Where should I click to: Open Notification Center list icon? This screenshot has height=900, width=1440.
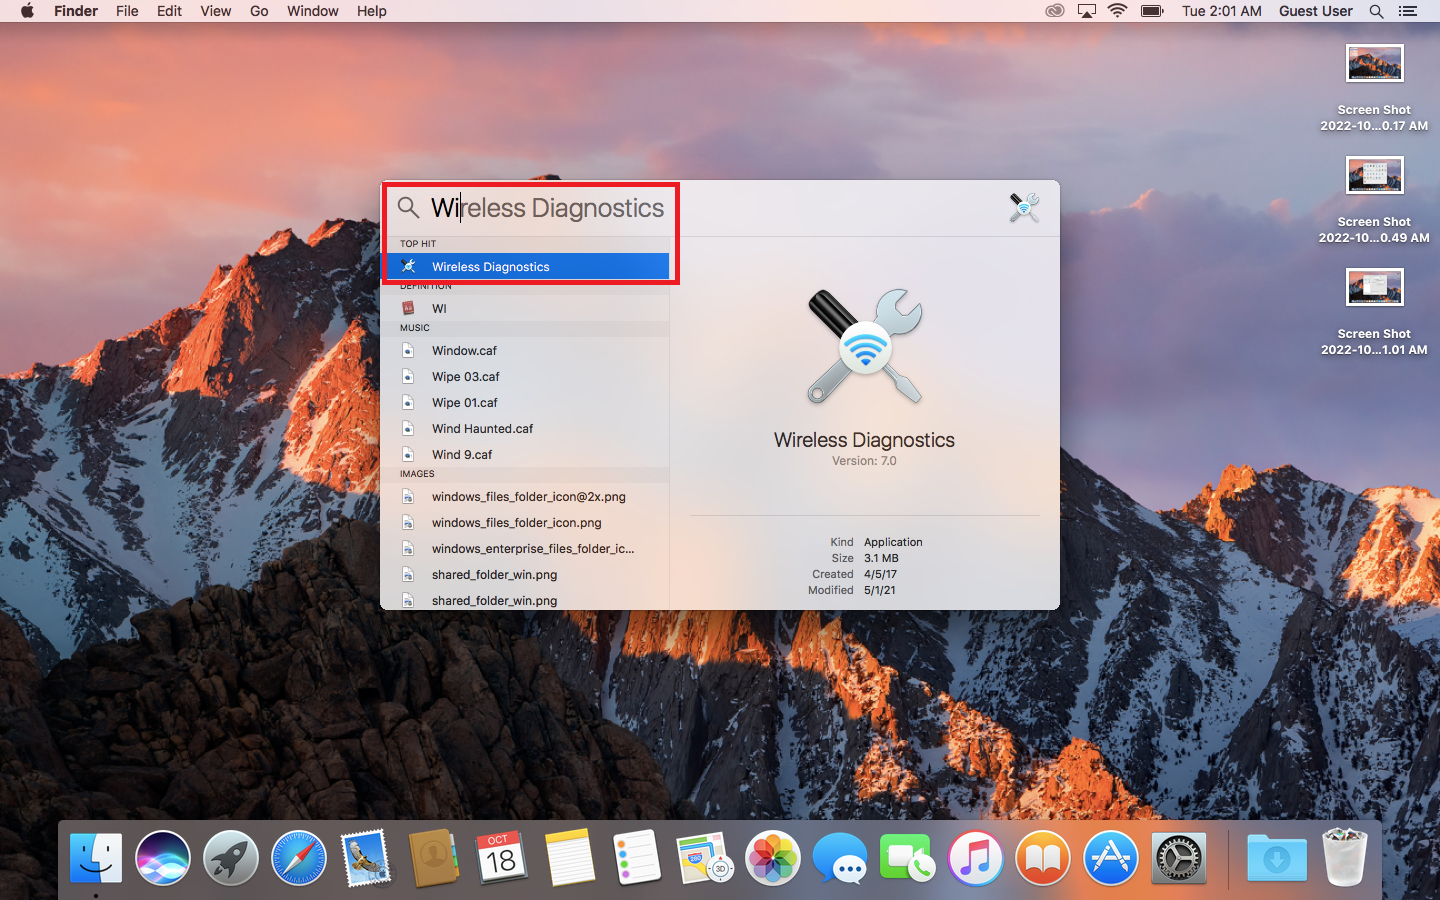pyautogui.click(x=1408, y=11)
